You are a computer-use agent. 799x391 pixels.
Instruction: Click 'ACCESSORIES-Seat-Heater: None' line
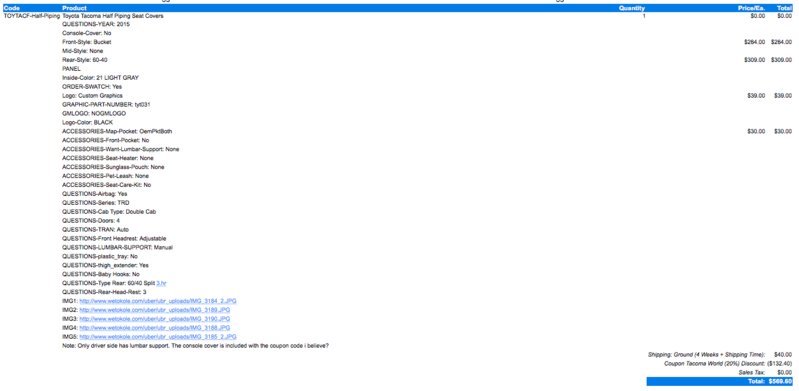[108, 158]
